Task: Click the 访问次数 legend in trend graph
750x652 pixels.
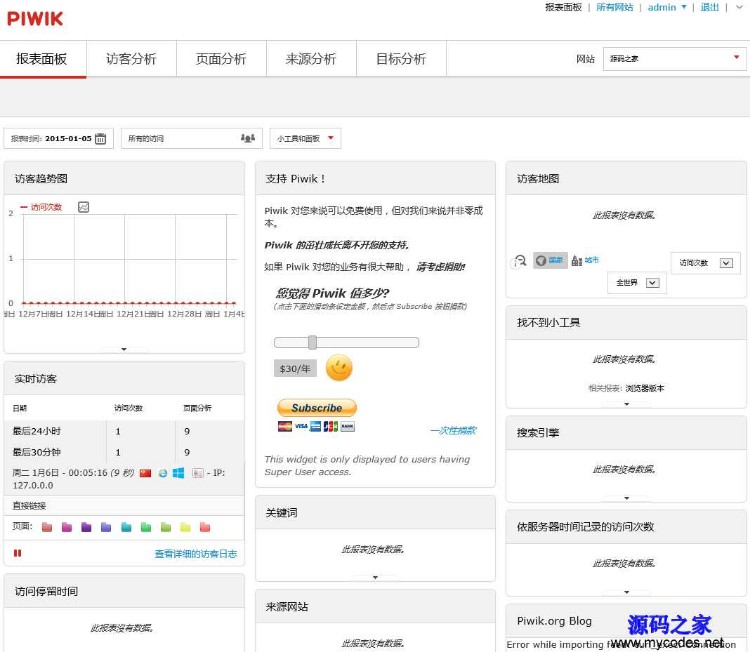Action: (x=41, y=207)
